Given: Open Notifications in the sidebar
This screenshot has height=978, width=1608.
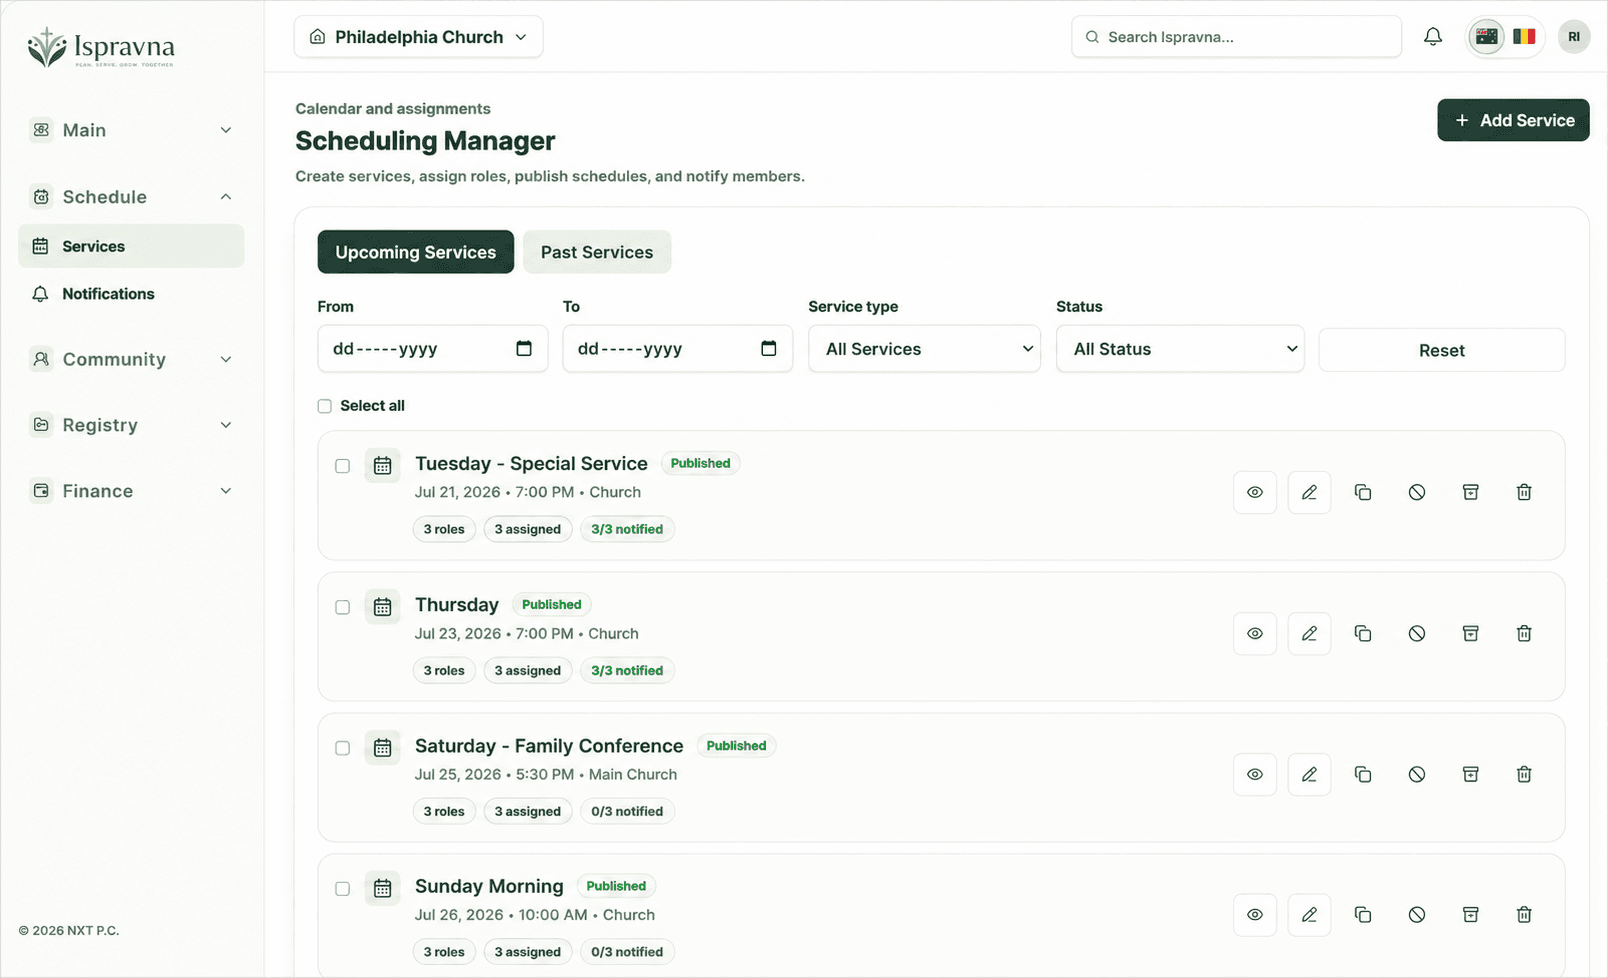Looking at the screenshot, I should point(131,294).
